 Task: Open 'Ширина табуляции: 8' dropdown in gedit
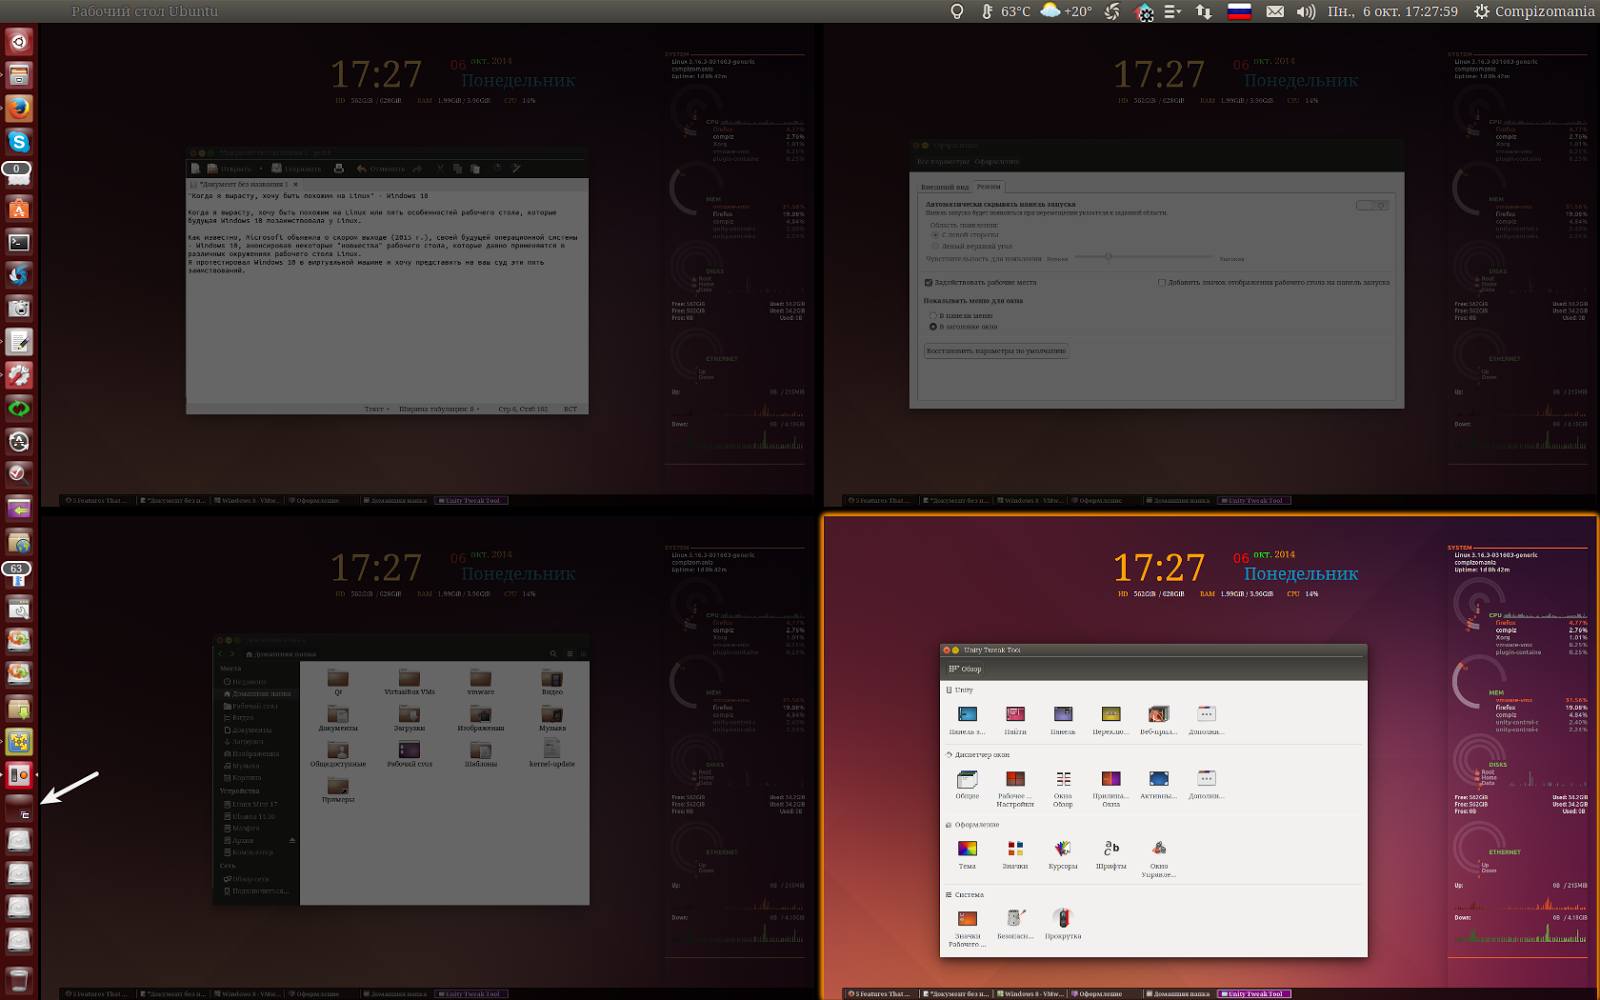coord(439,409)
